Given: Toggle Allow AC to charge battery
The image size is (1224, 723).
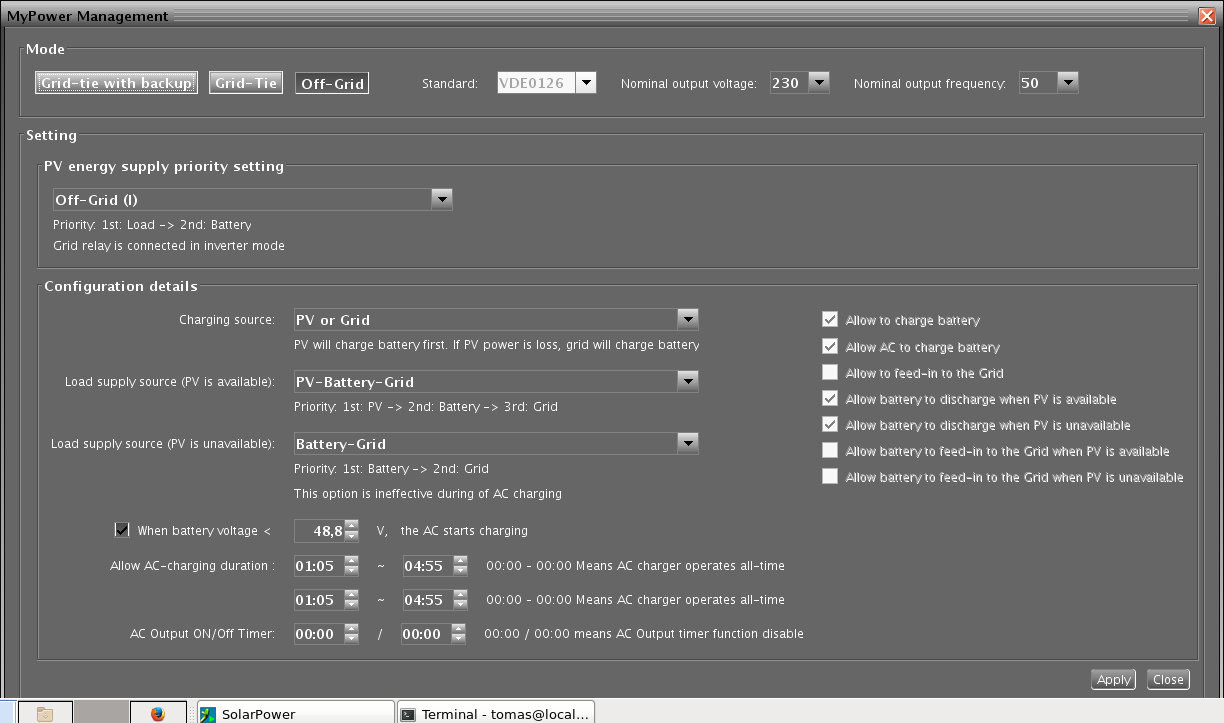Looking at the screenshot, I should click(830, 347).
